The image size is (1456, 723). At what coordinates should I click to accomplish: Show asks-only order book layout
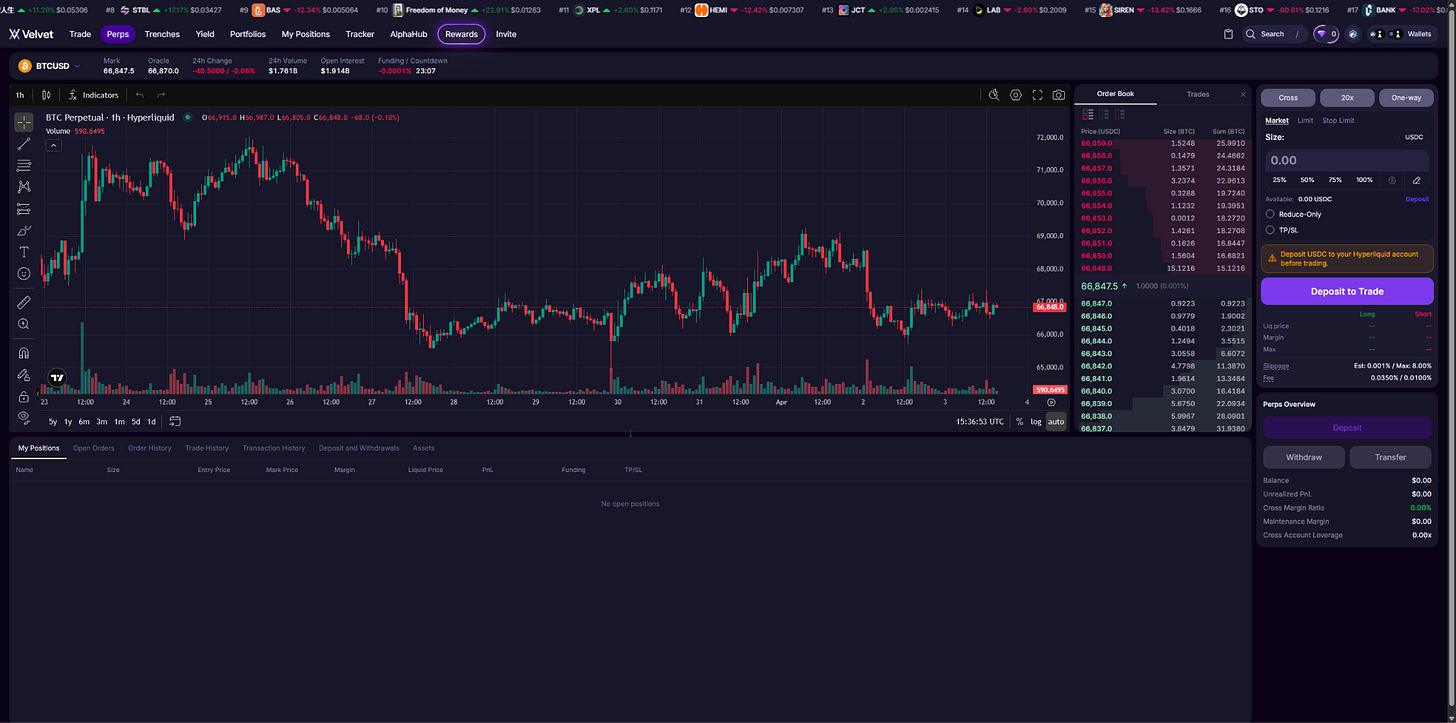[1121, 115]
